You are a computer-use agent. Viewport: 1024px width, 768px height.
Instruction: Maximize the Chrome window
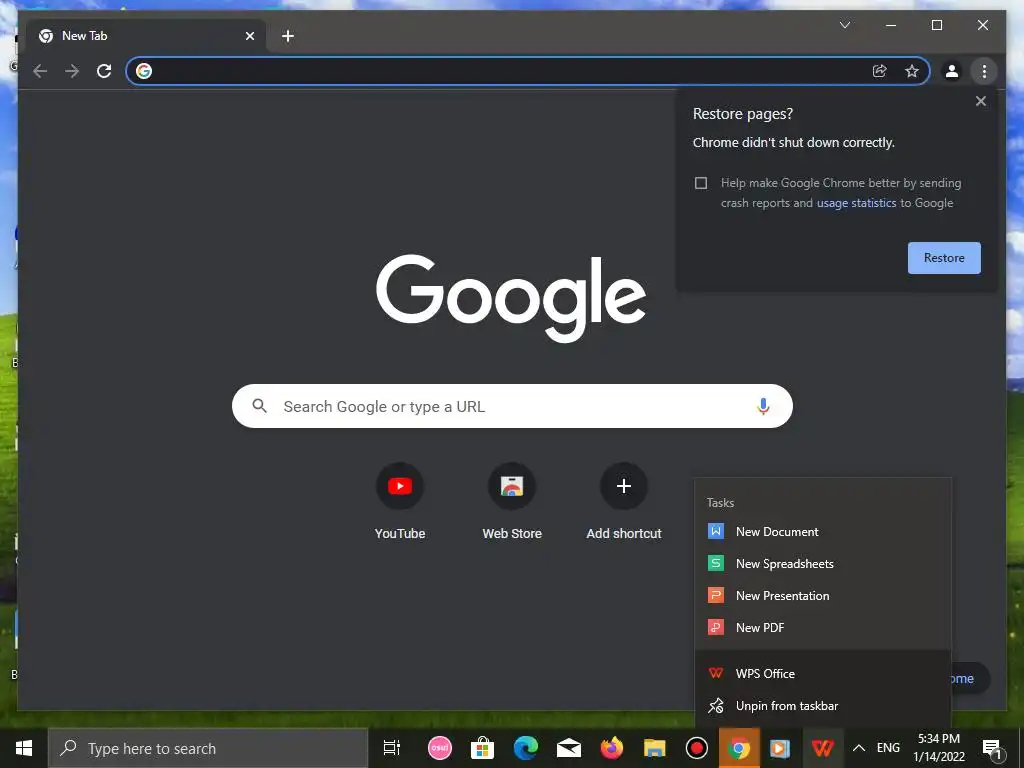tap(936, 25)
